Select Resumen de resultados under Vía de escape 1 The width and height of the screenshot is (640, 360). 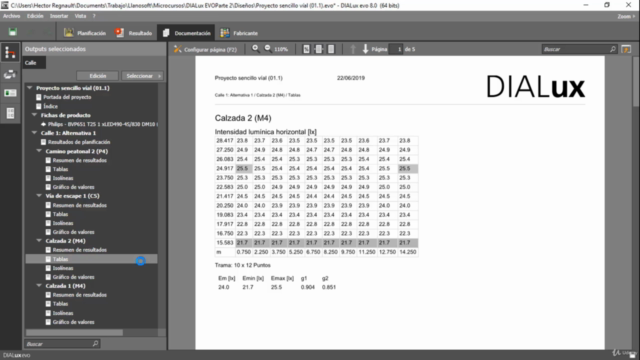click(80, 205)
